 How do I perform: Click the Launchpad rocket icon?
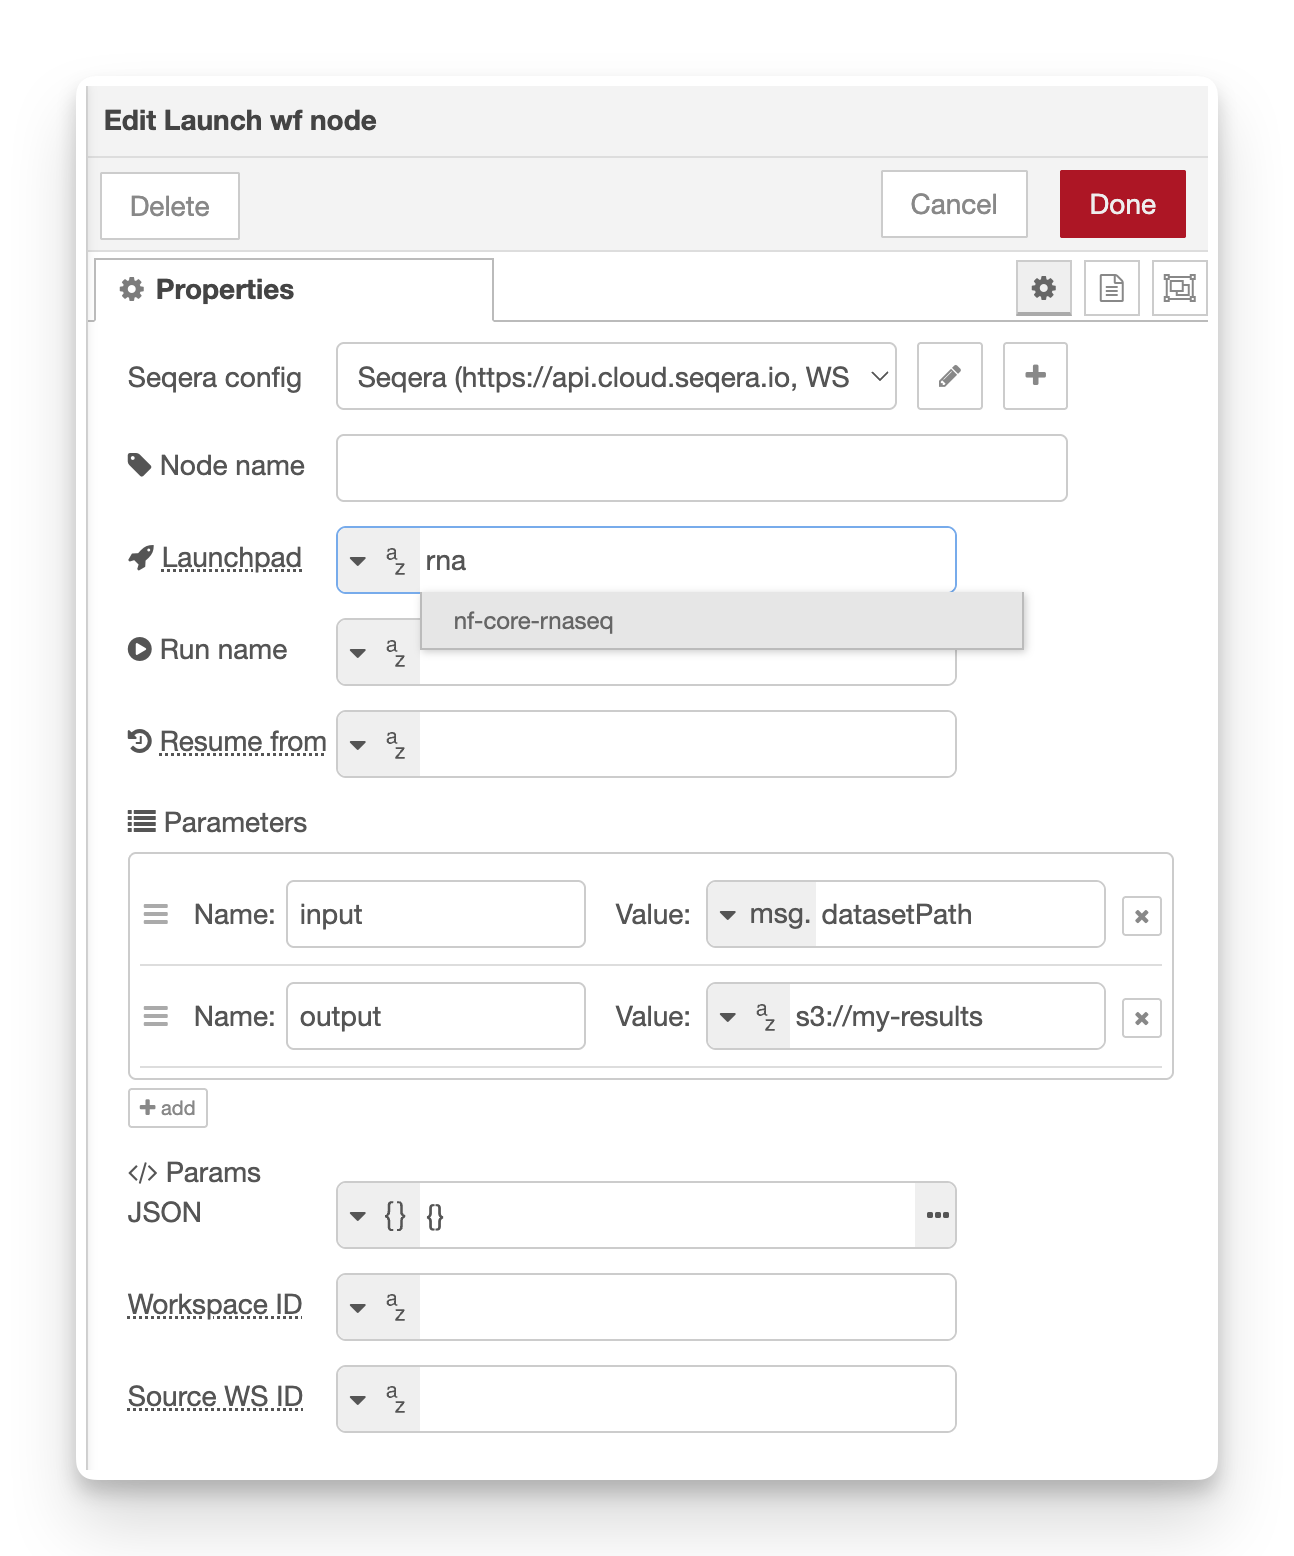coord(139,558)
